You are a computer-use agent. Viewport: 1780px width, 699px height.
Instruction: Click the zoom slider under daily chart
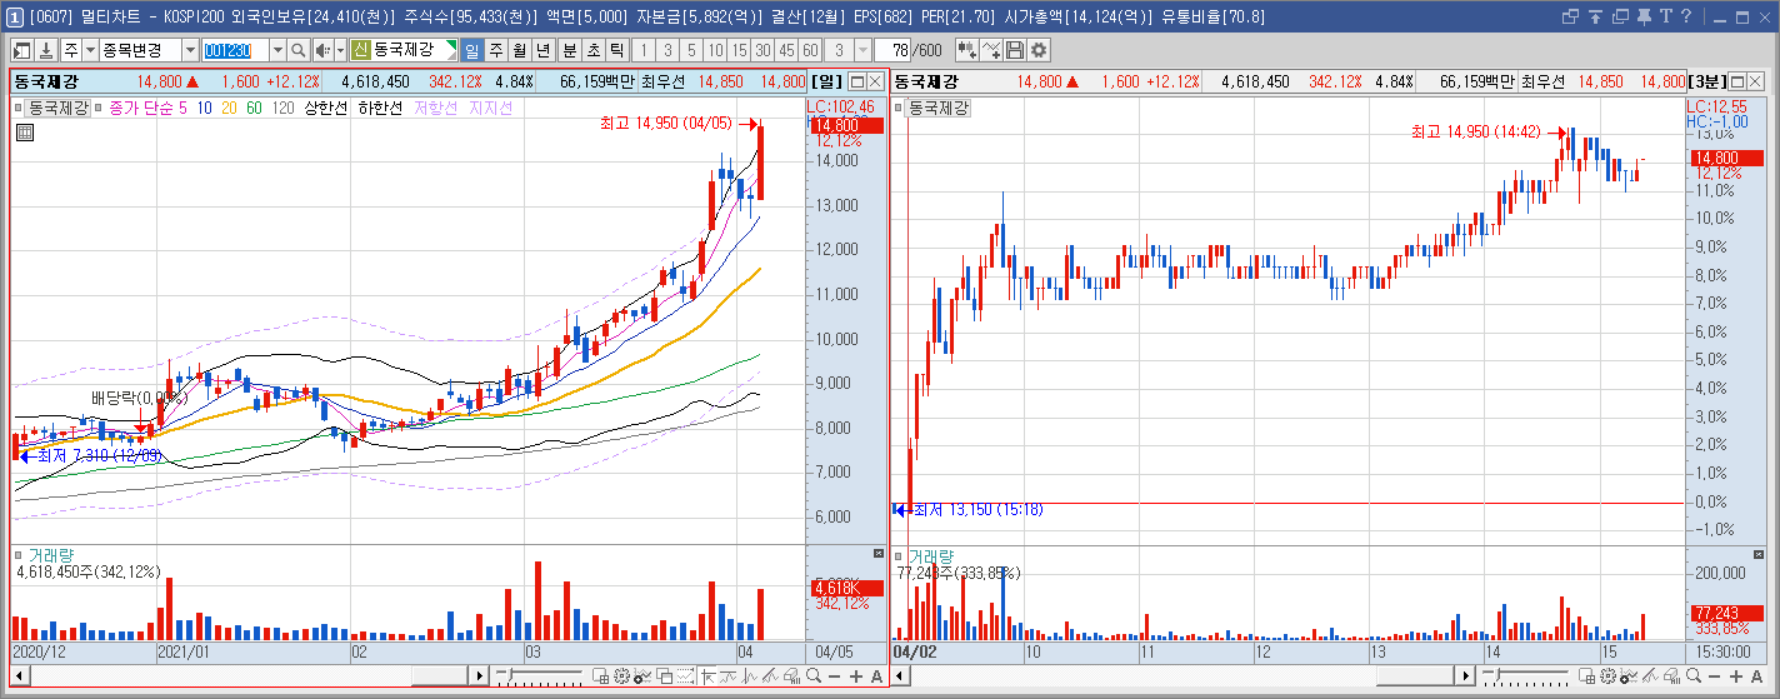click(540, 676)
